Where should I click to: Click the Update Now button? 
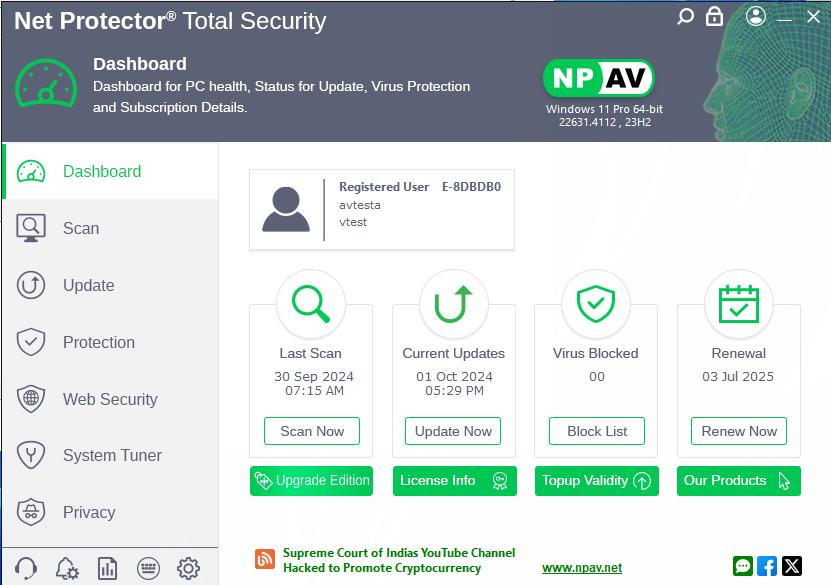pyautogui.click(x=453, y=431)
